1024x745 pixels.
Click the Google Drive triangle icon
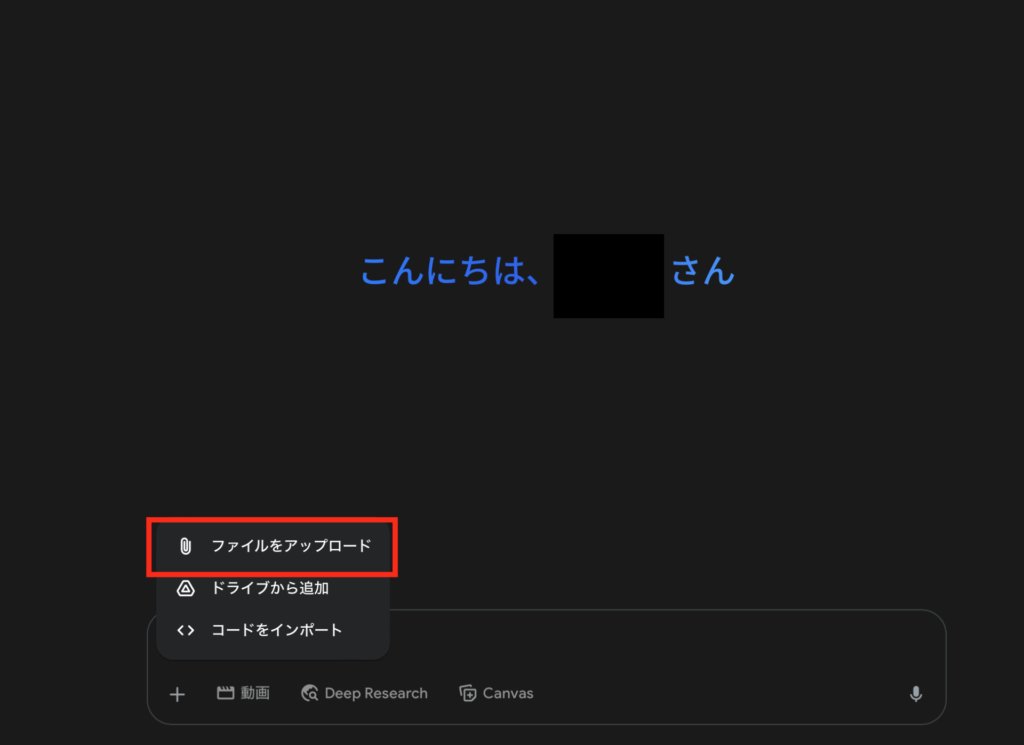(x=185, y=588)
